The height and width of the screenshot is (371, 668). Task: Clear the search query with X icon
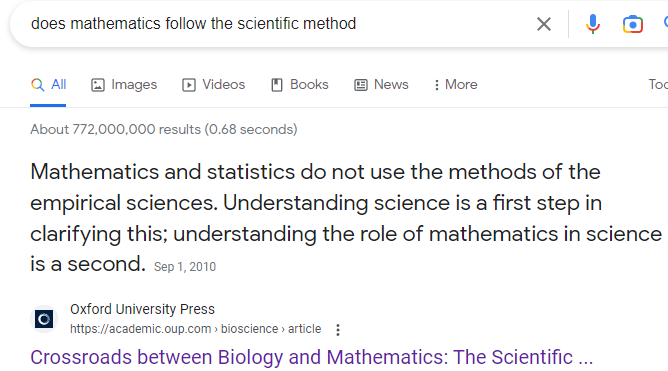pyautogui.click(x=544, y=24)
